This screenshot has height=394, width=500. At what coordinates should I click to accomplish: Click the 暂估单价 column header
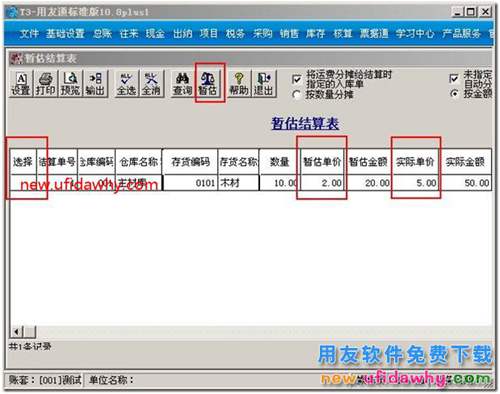coord(322,162)
